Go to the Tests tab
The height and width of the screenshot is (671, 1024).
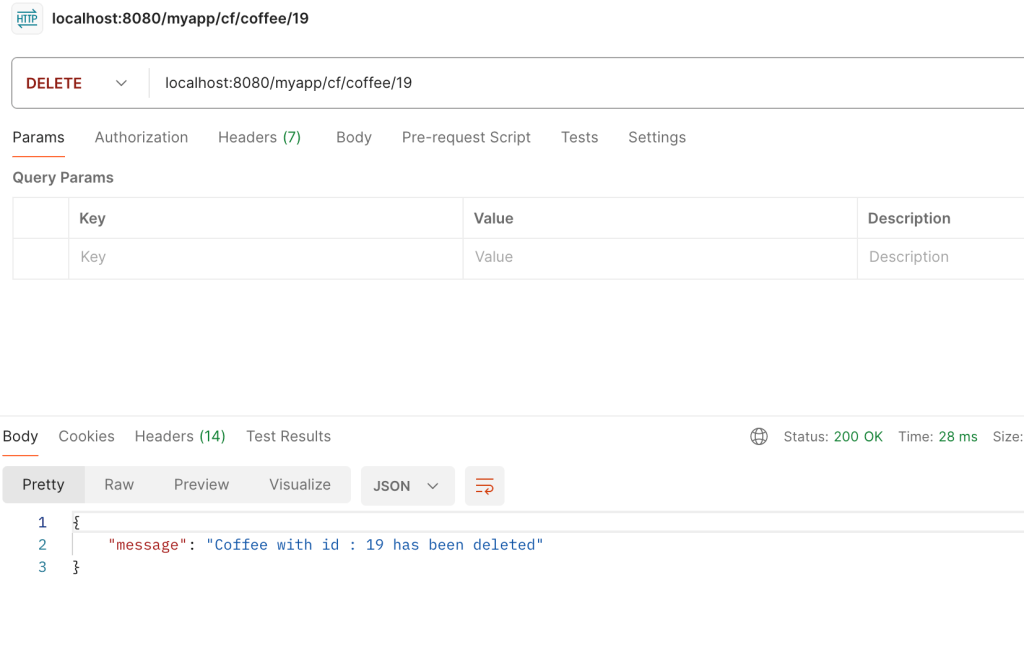[x=579, y=137]
